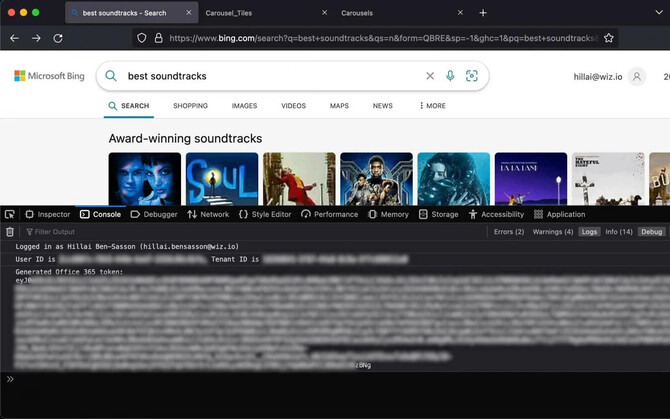The image size is (670, 419).
Task: Clear console output with the trash icon
Action: pos(10,232)
